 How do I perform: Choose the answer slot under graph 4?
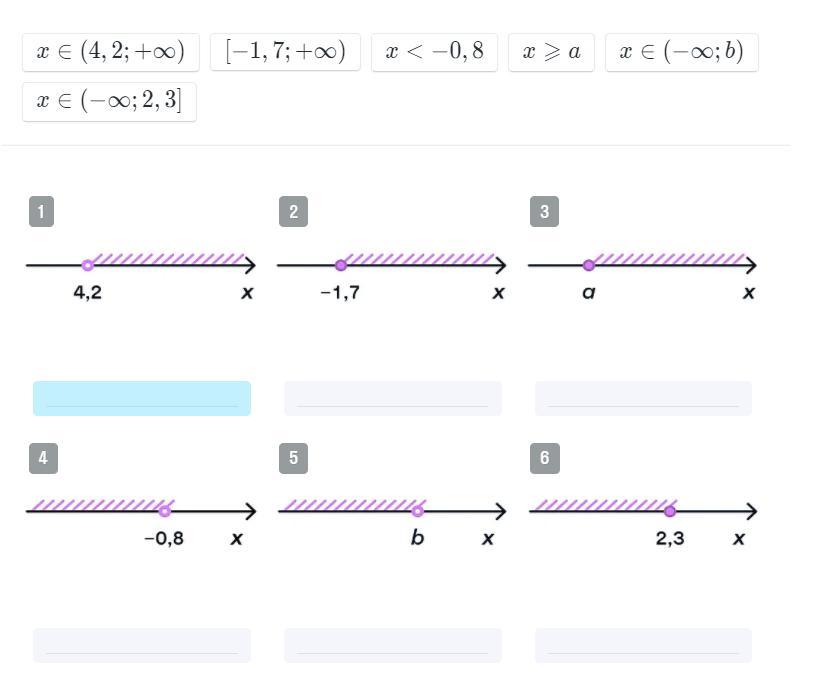coord(142,645)
